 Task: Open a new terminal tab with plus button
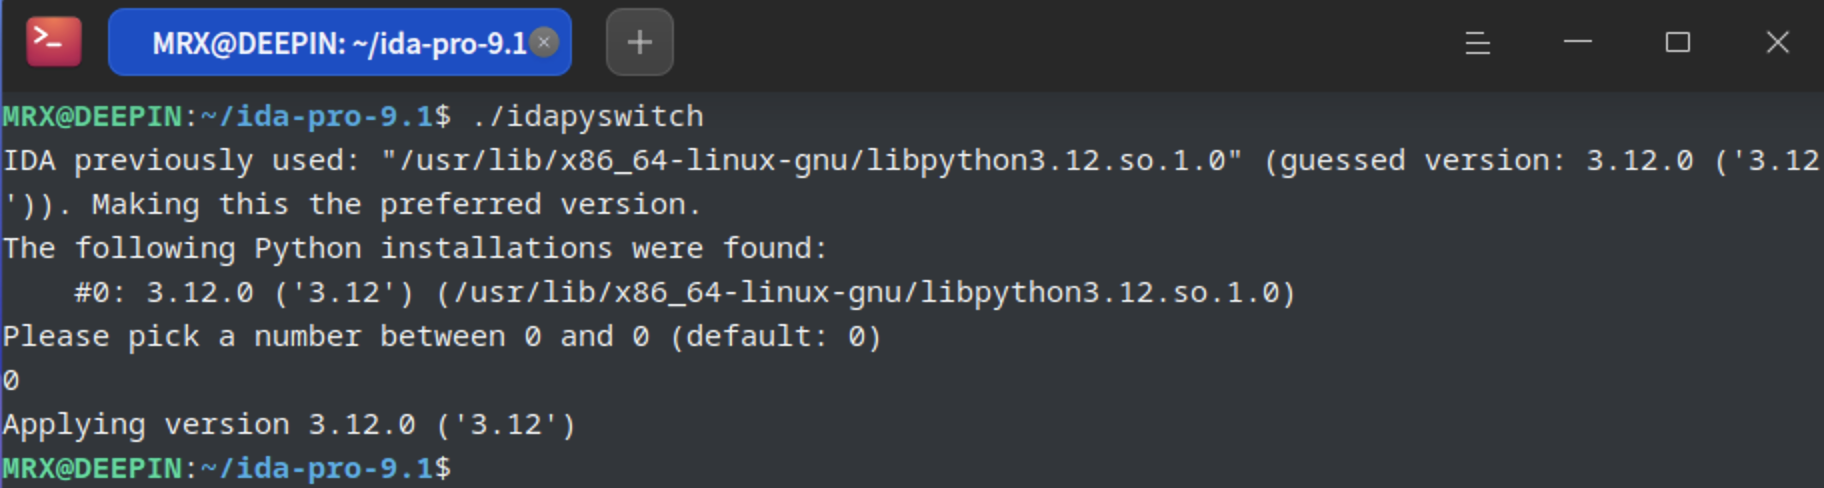point(640,42)
